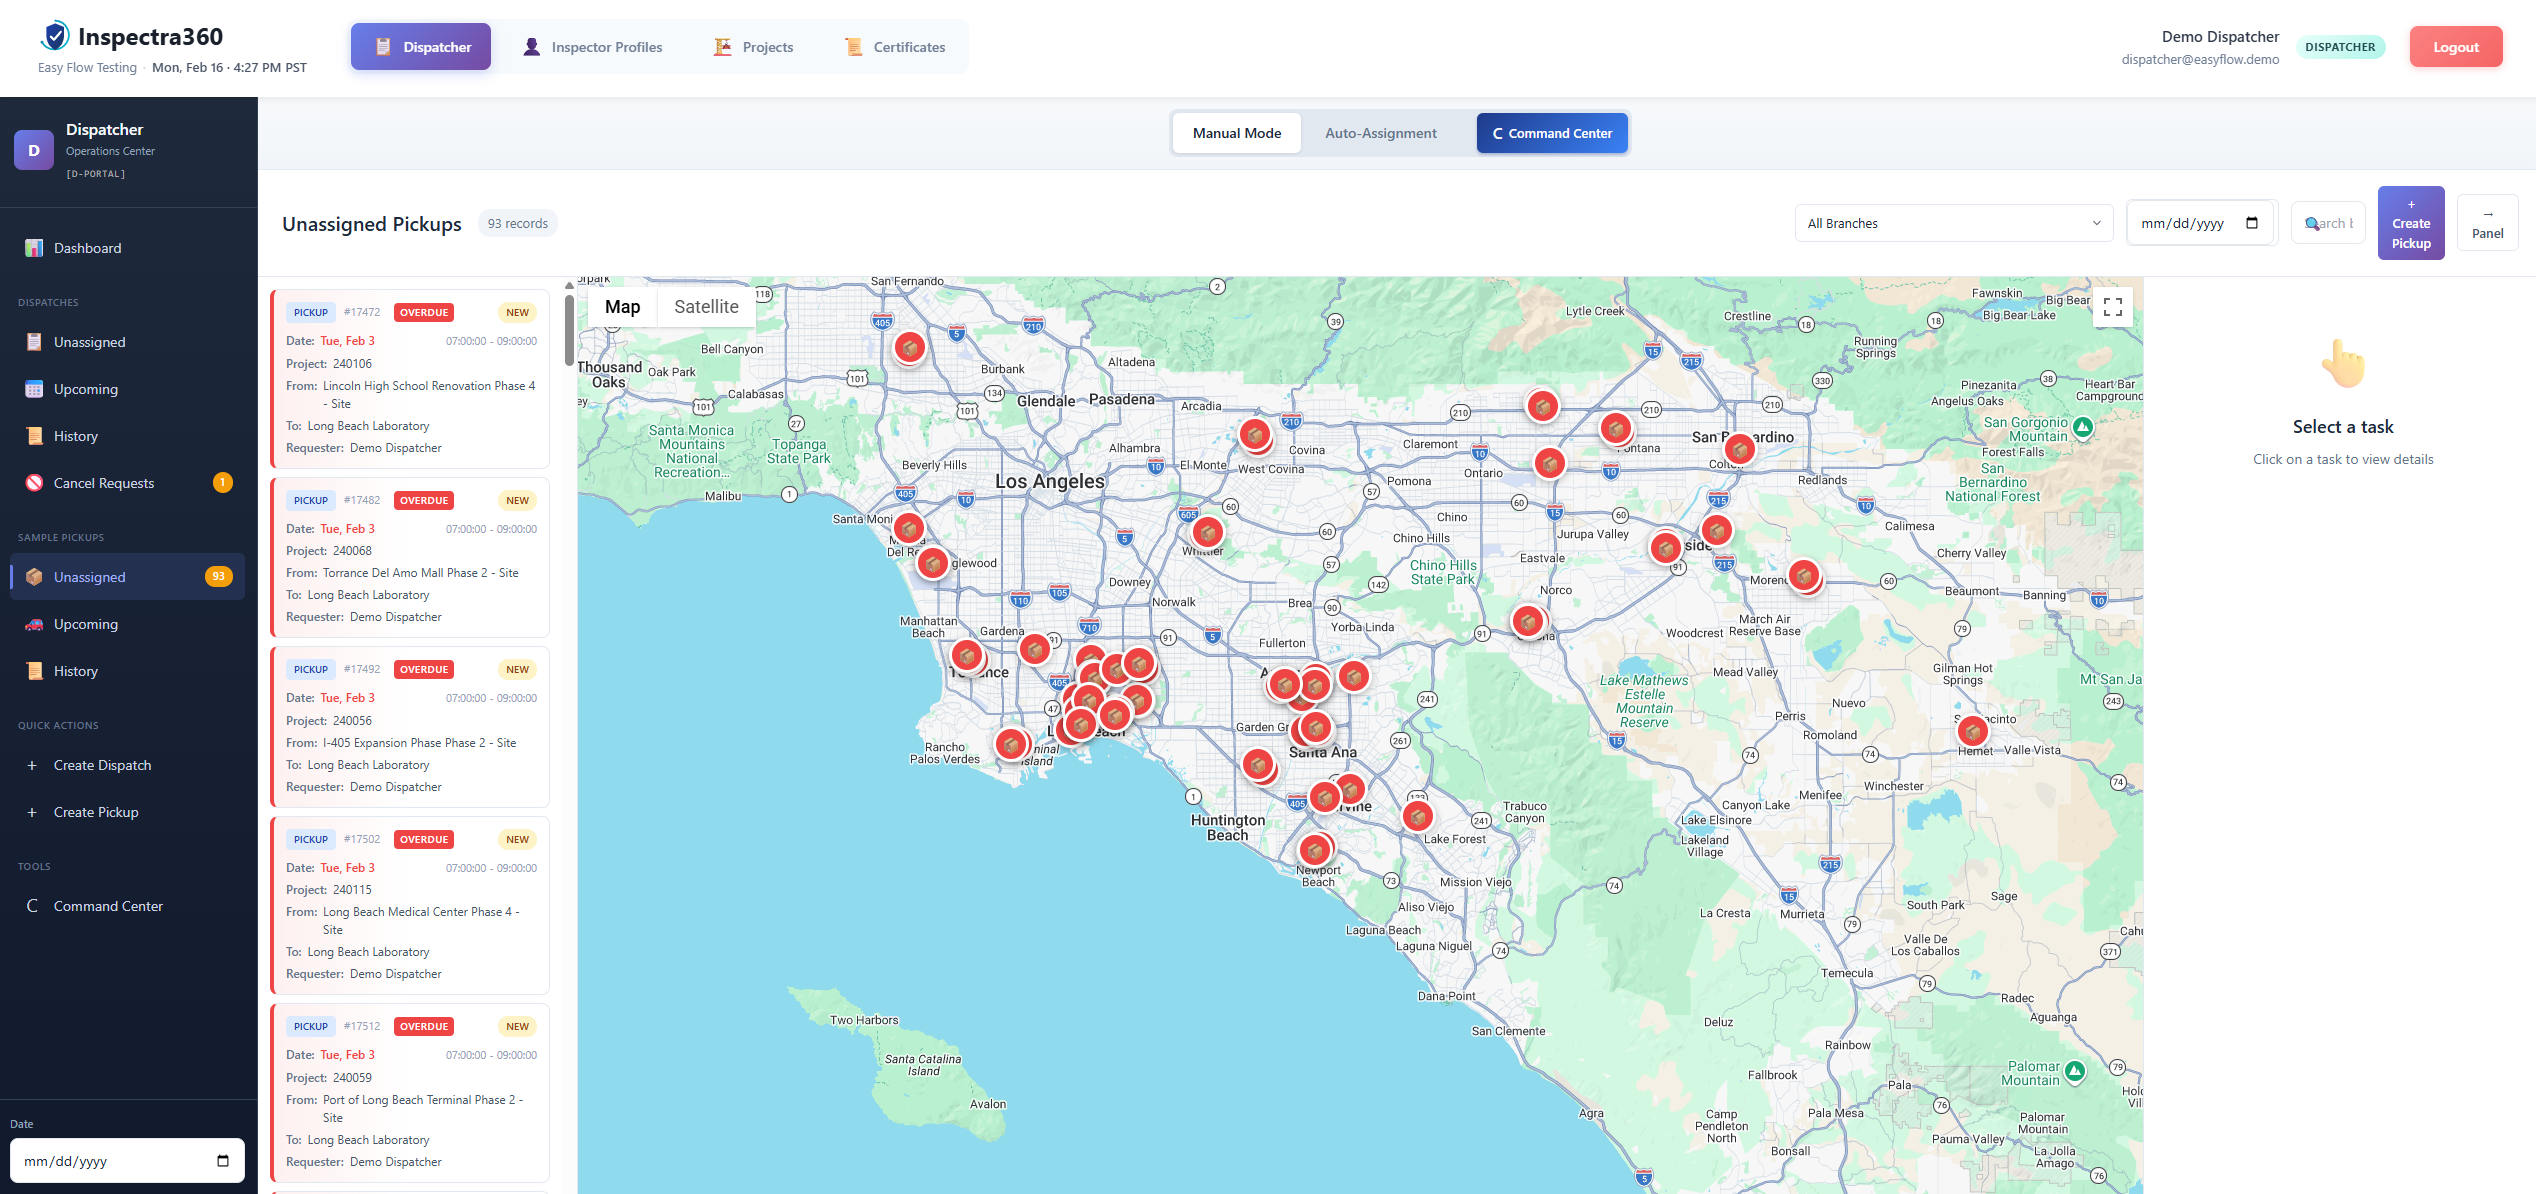The width and height of the screenshot is (2536, 1194).
Task: Open the sidebar Date field calendar
Action: coord(224,1160)
